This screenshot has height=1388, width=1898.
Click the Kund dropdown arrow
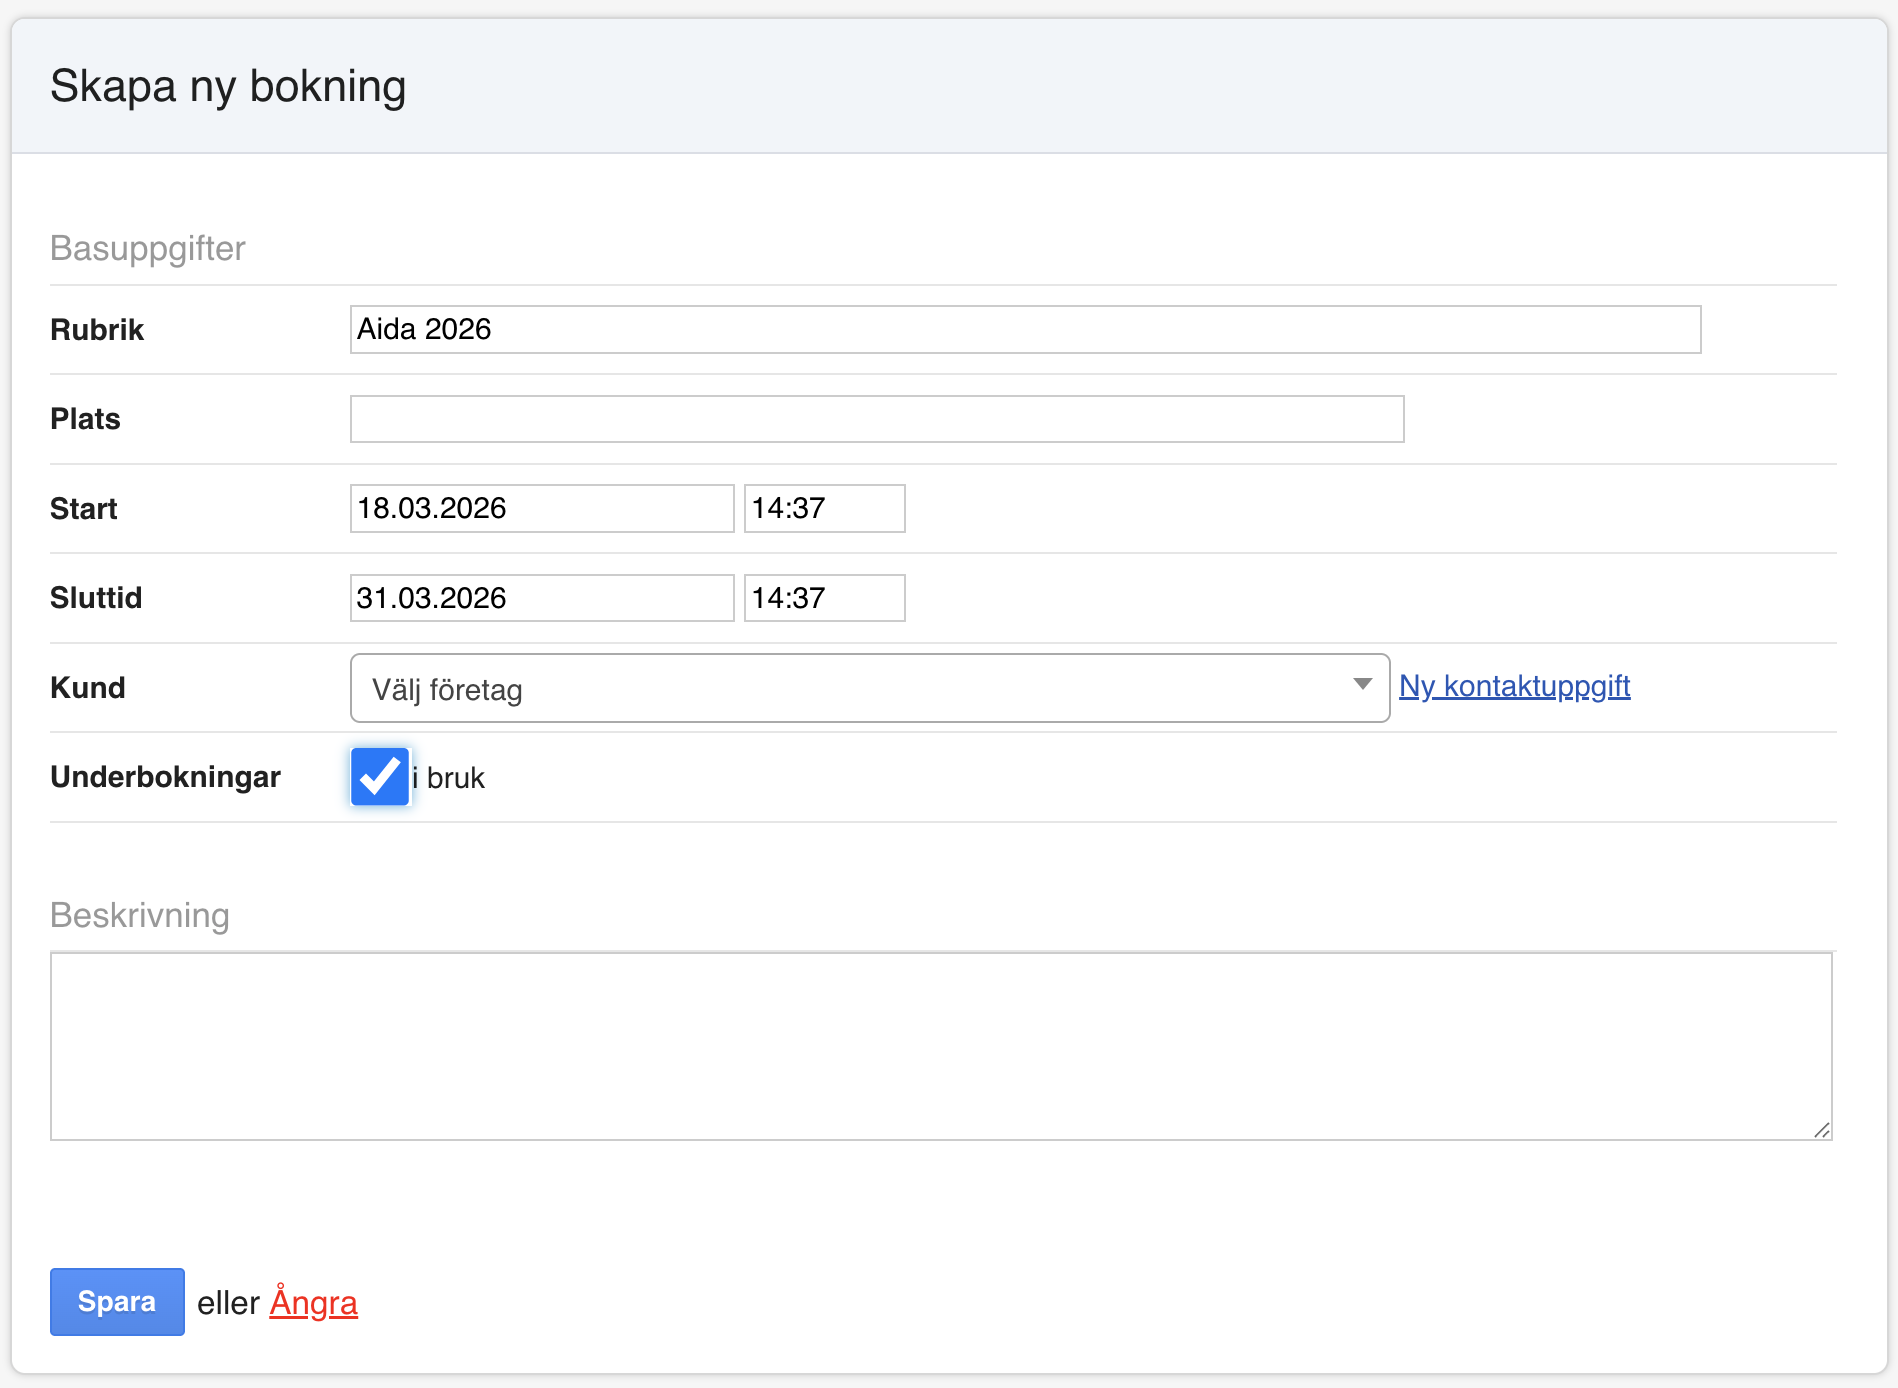click(x=1362, y=685)
